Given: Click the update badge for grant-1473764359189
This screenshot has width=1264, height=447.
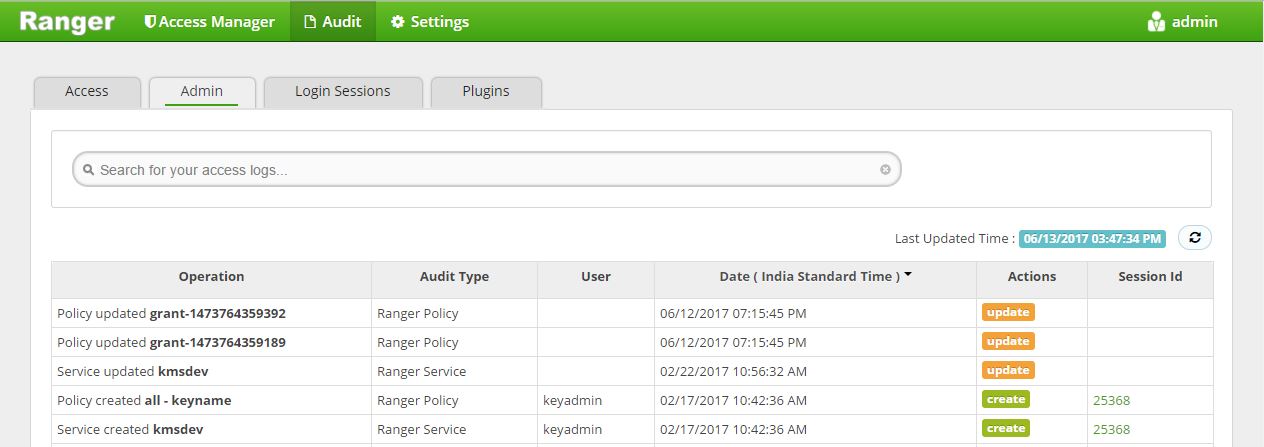Looking at the screenshot, I should coord(1007,341).
